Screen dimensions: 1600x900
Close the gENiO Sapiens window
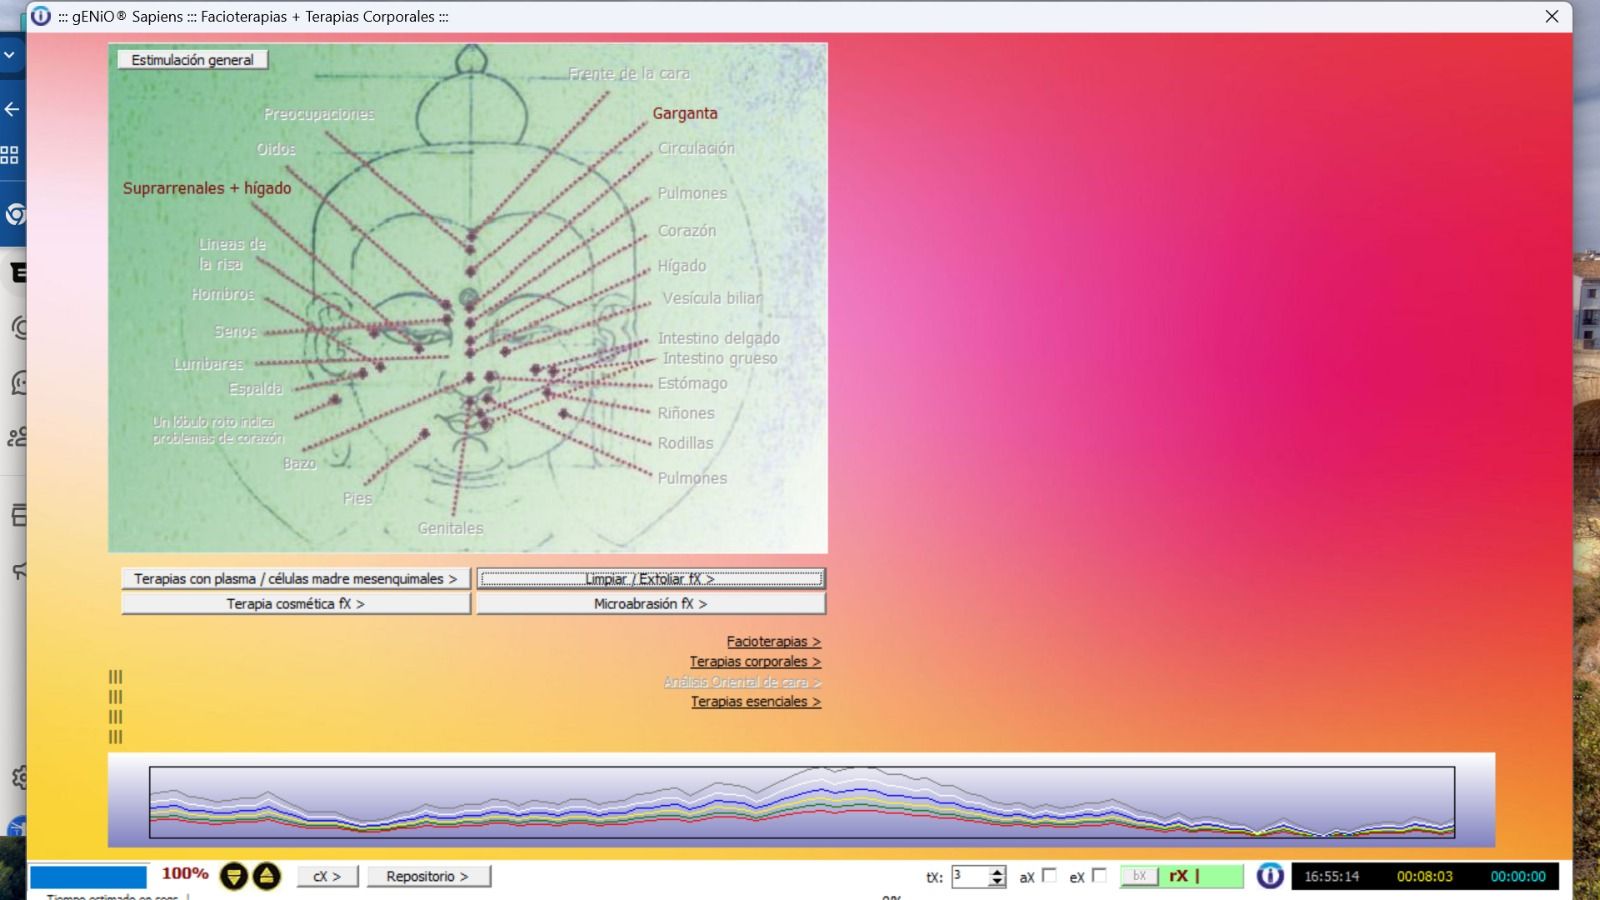(x=1552, y=16)
